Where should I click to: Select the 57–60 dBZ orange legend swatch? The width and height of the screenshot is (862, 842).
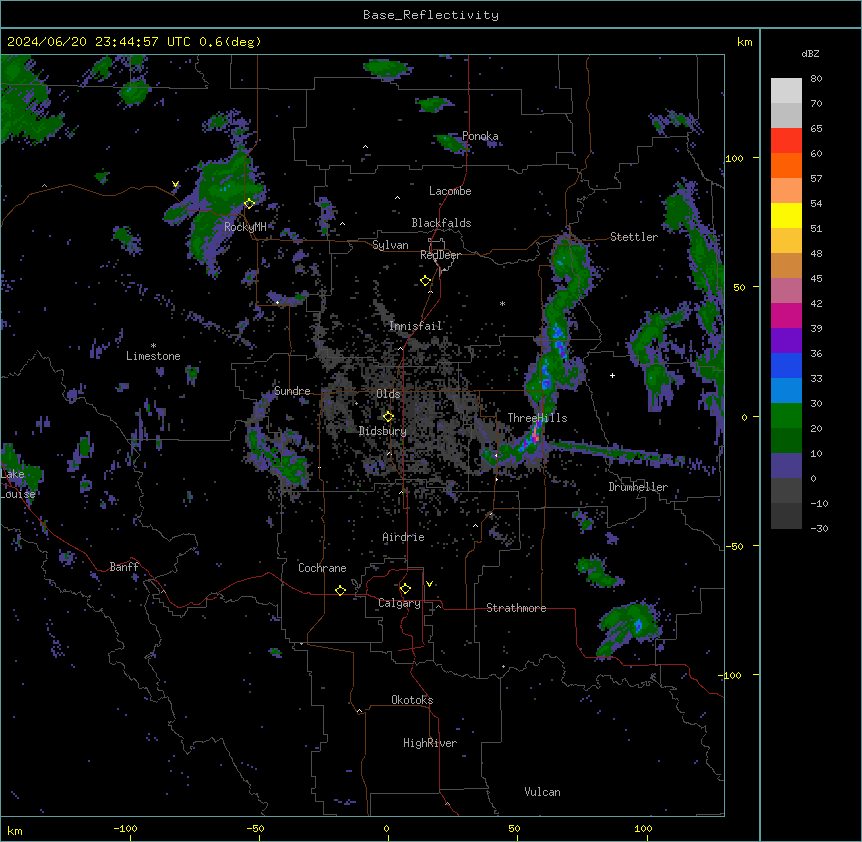pos(786,165)
